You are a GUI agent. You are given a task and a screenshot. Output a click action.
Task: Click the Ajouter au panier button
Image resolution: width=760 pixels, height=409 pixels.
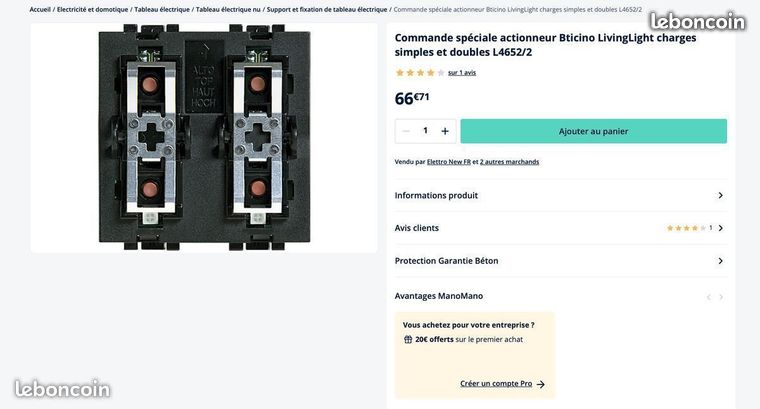click(593, 131)
